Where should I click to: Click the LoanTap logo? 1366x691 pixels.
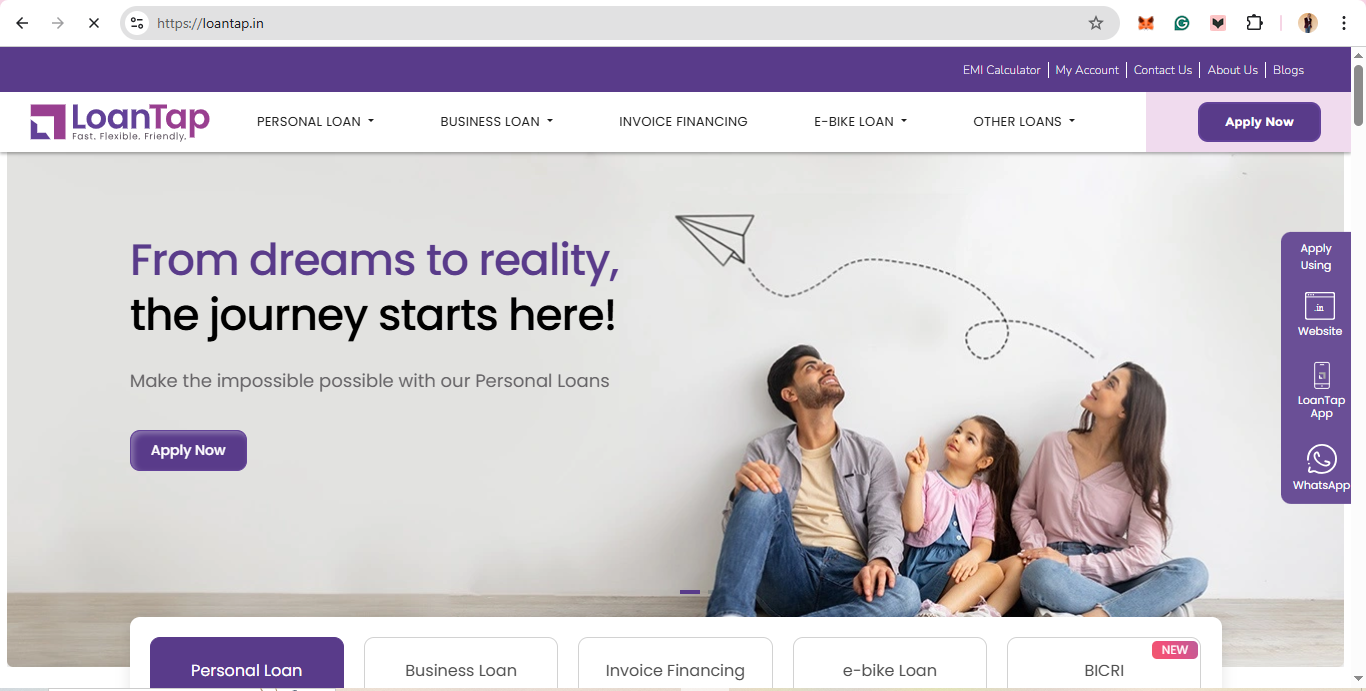point(120,122)
